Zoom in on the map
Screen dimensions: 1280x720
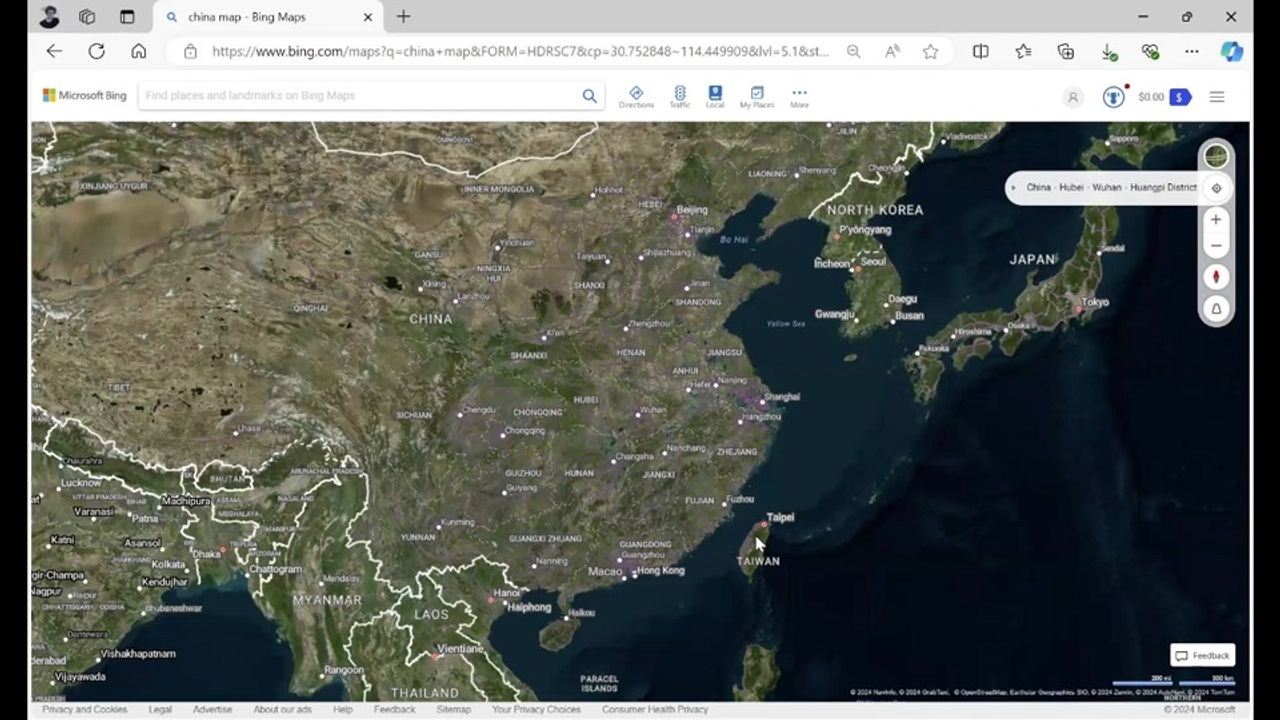(x=1216, y=220)
